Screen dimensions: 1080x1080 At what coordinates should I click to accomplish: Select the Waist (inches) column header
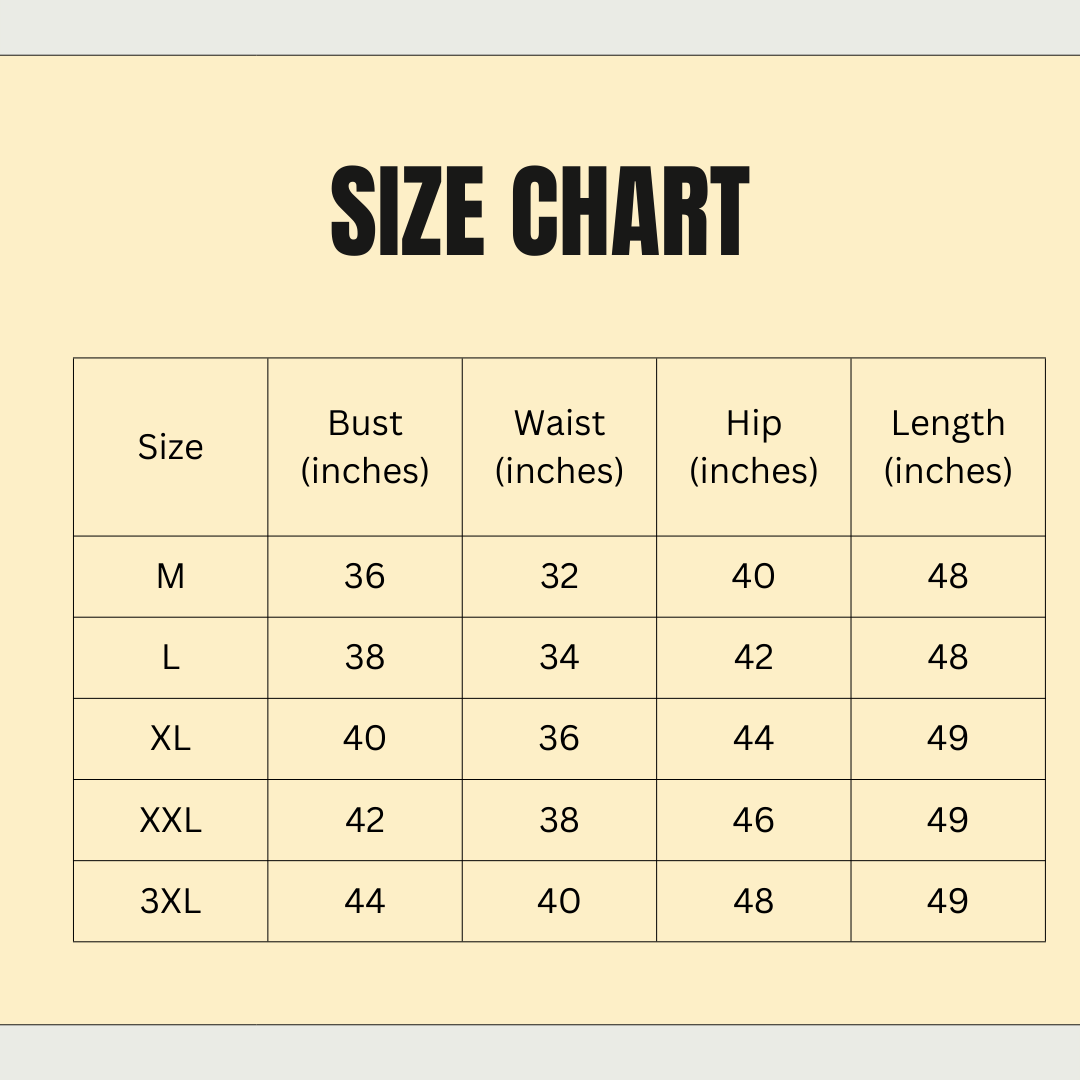(x=559, y=447)
